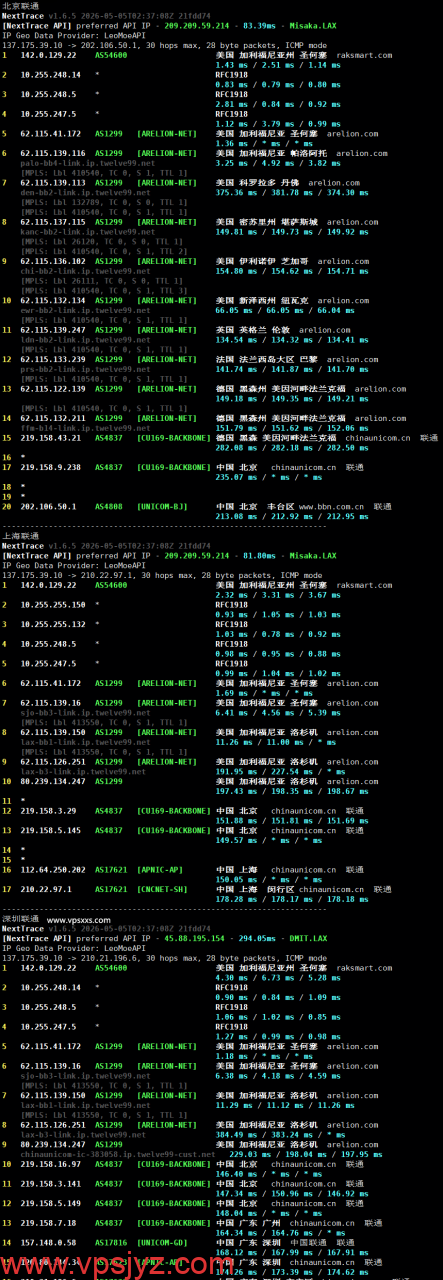Viewport: 443px width, 1280px height.
Task: Select hop IP 219.158.9.238
Action: coord(50,467)
